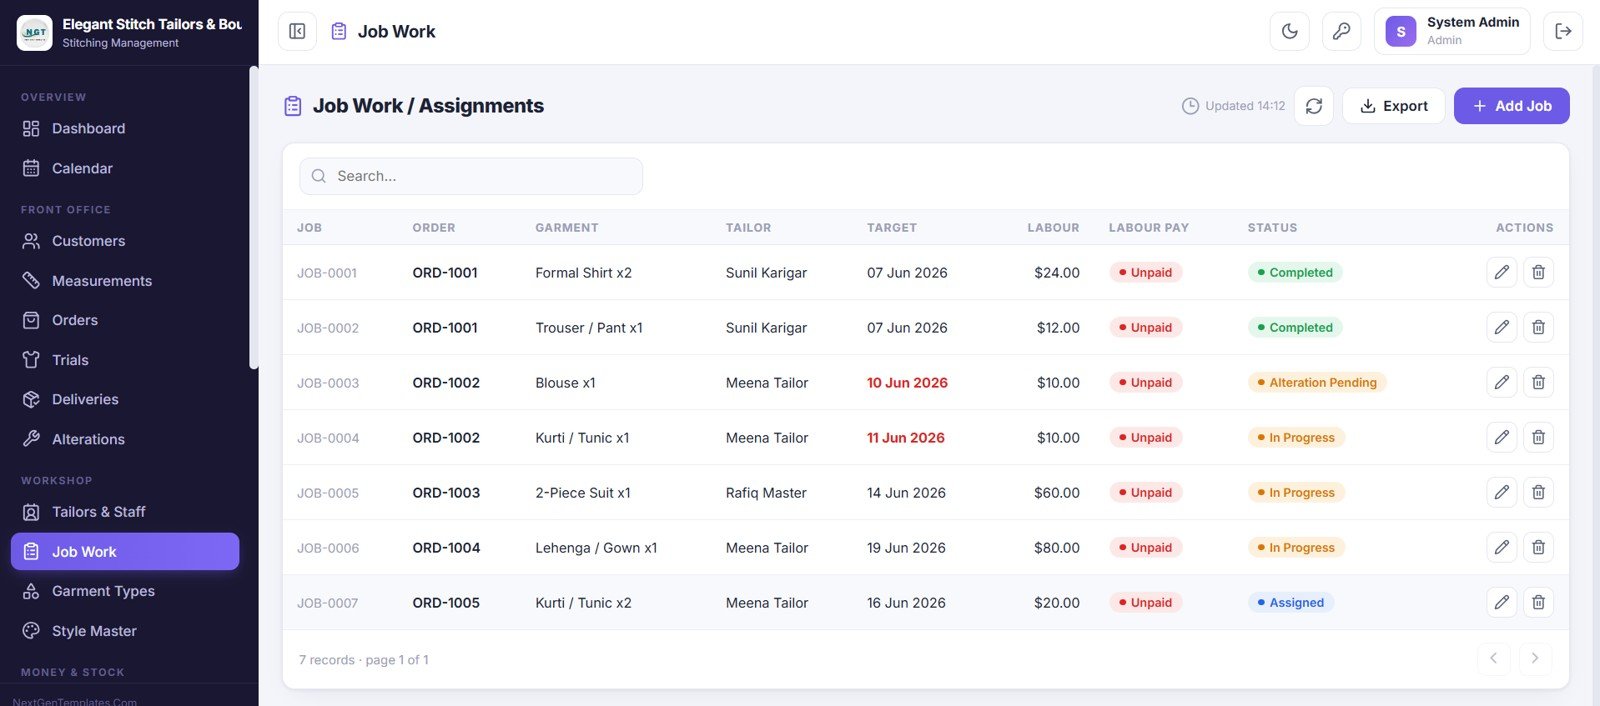The image size is (1600, 706).
Task: Edit job JOB-0007
Action: point(1502,602)
